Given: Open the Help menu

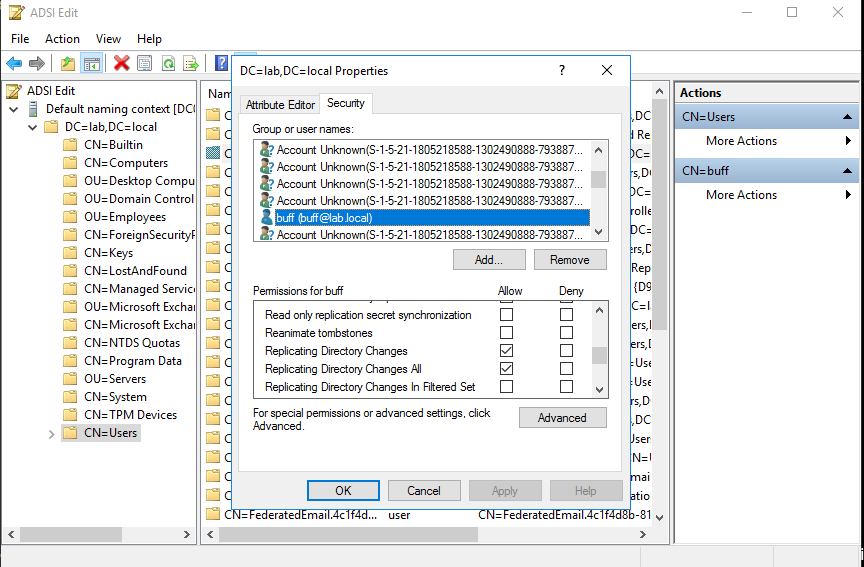Looking at the screenshot, I should click(x=149, y=39).
